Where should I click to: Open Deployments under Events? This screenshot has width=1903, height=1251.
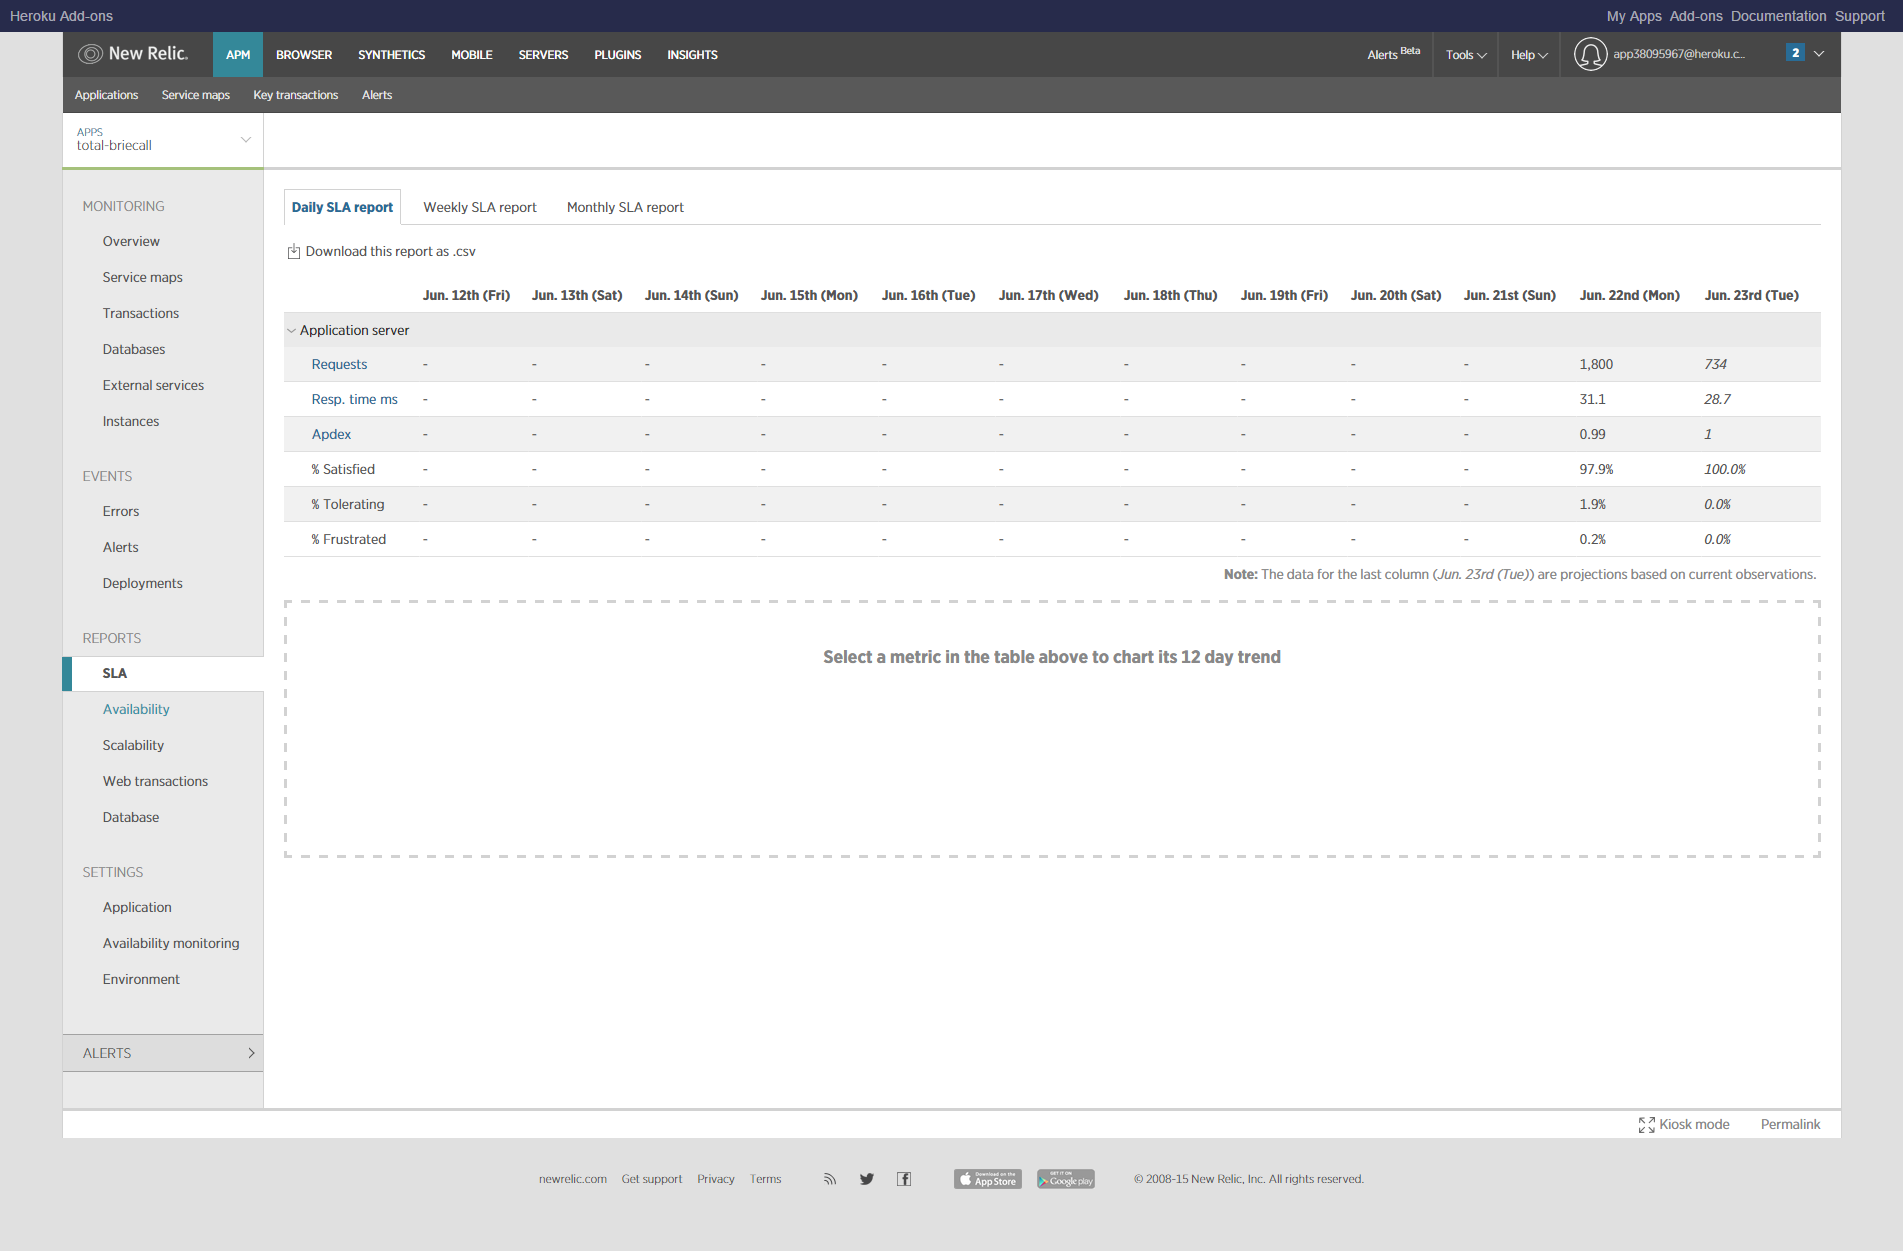point(143,584)
